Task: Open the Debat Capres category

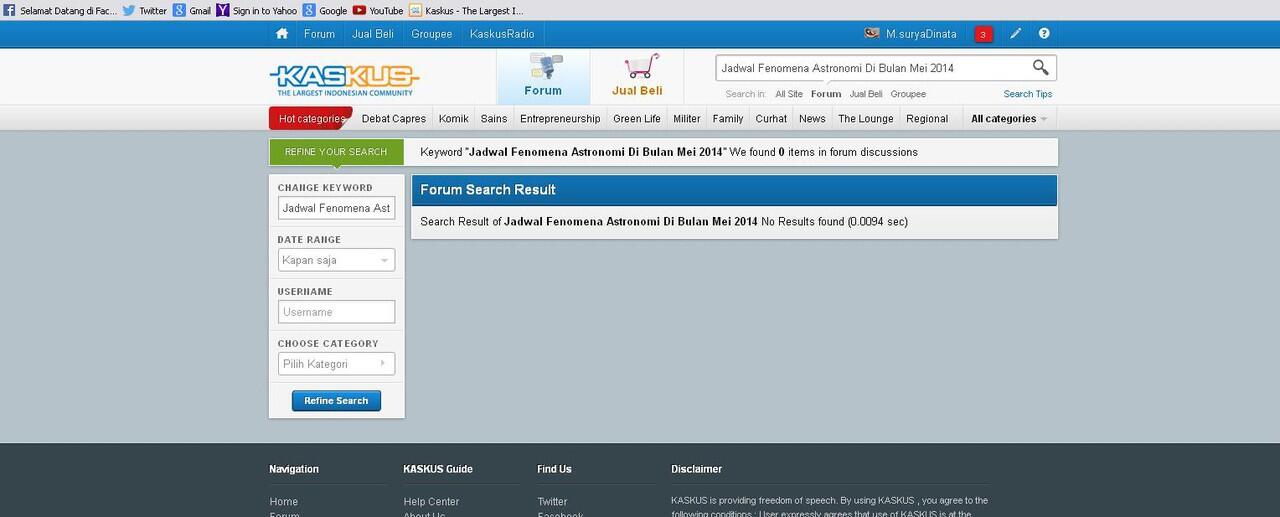Action: pyautogui.click(x=394, y=118)
